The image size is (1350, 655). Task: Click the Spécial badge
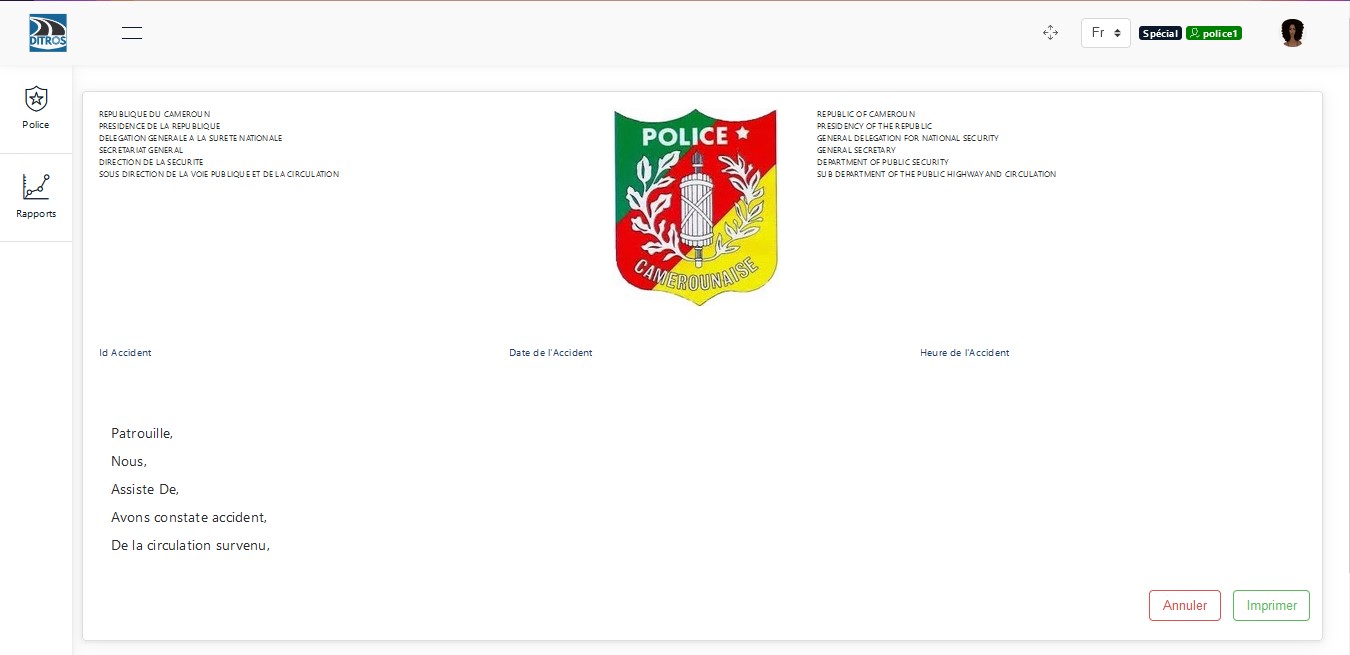coord(1160,33)
